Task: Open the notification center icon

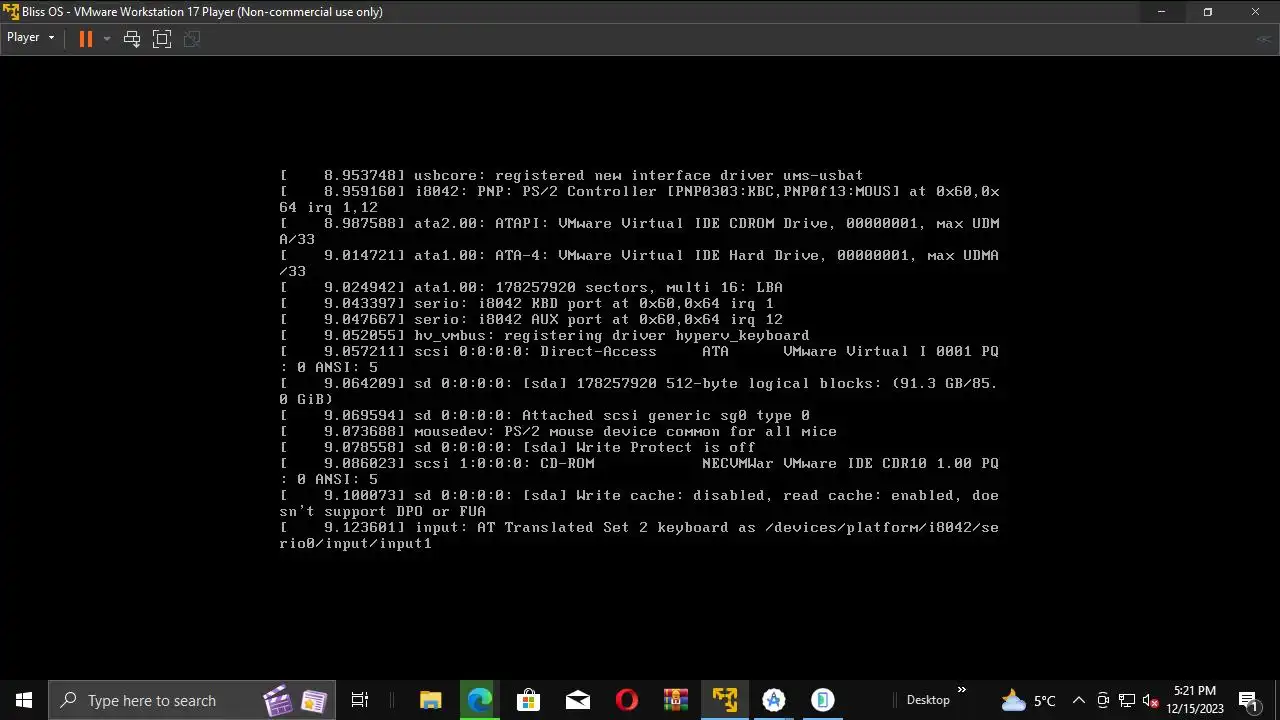Action: point(1247,700)
